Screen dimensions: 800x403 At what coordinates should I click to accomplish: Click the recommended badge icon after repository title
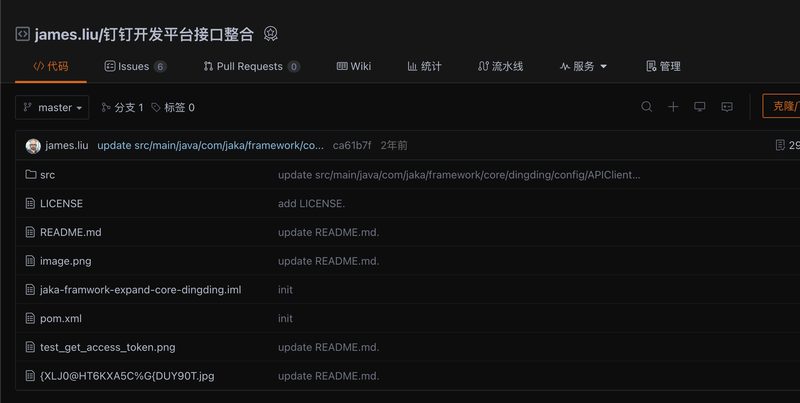pyautogui.click(x=270, y=34)
